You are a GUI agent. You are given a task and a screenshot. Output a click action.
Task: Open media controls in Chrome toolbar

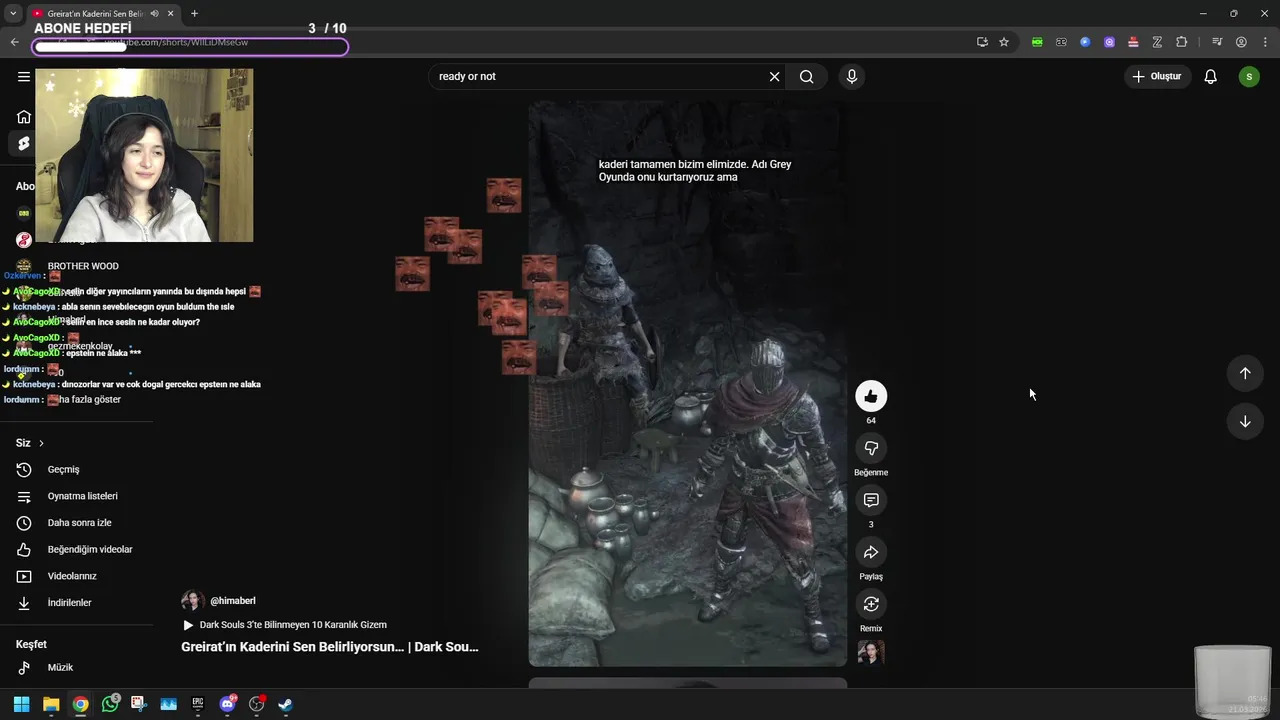1217,42
